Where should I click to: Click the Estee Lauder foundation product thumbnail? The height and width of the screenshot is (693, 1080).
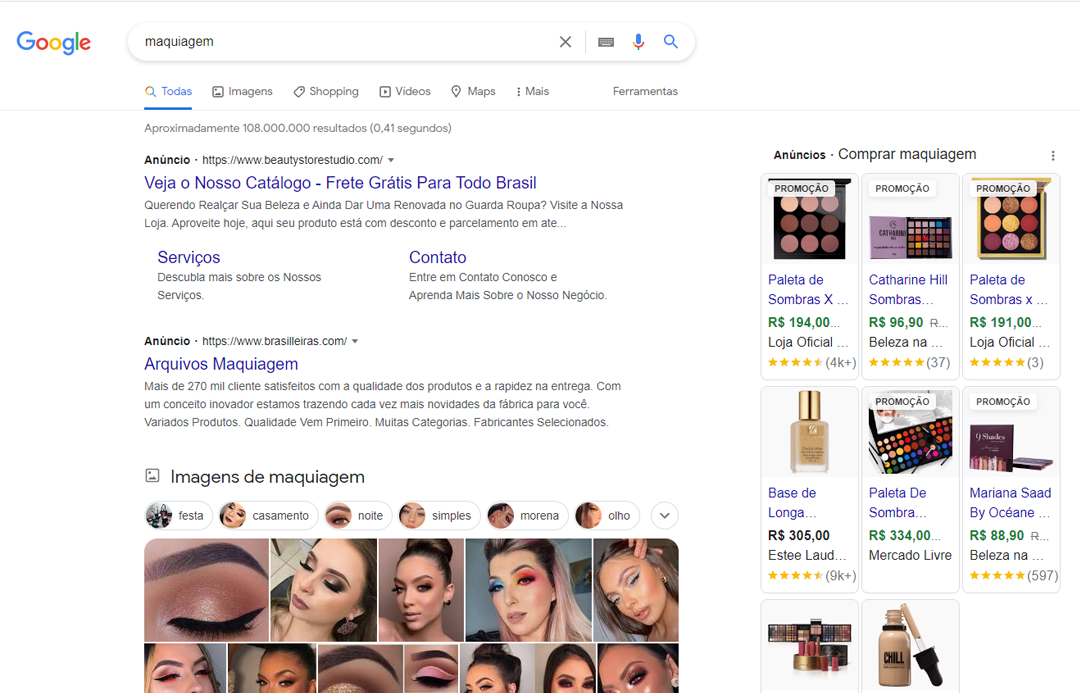(809, 433)
